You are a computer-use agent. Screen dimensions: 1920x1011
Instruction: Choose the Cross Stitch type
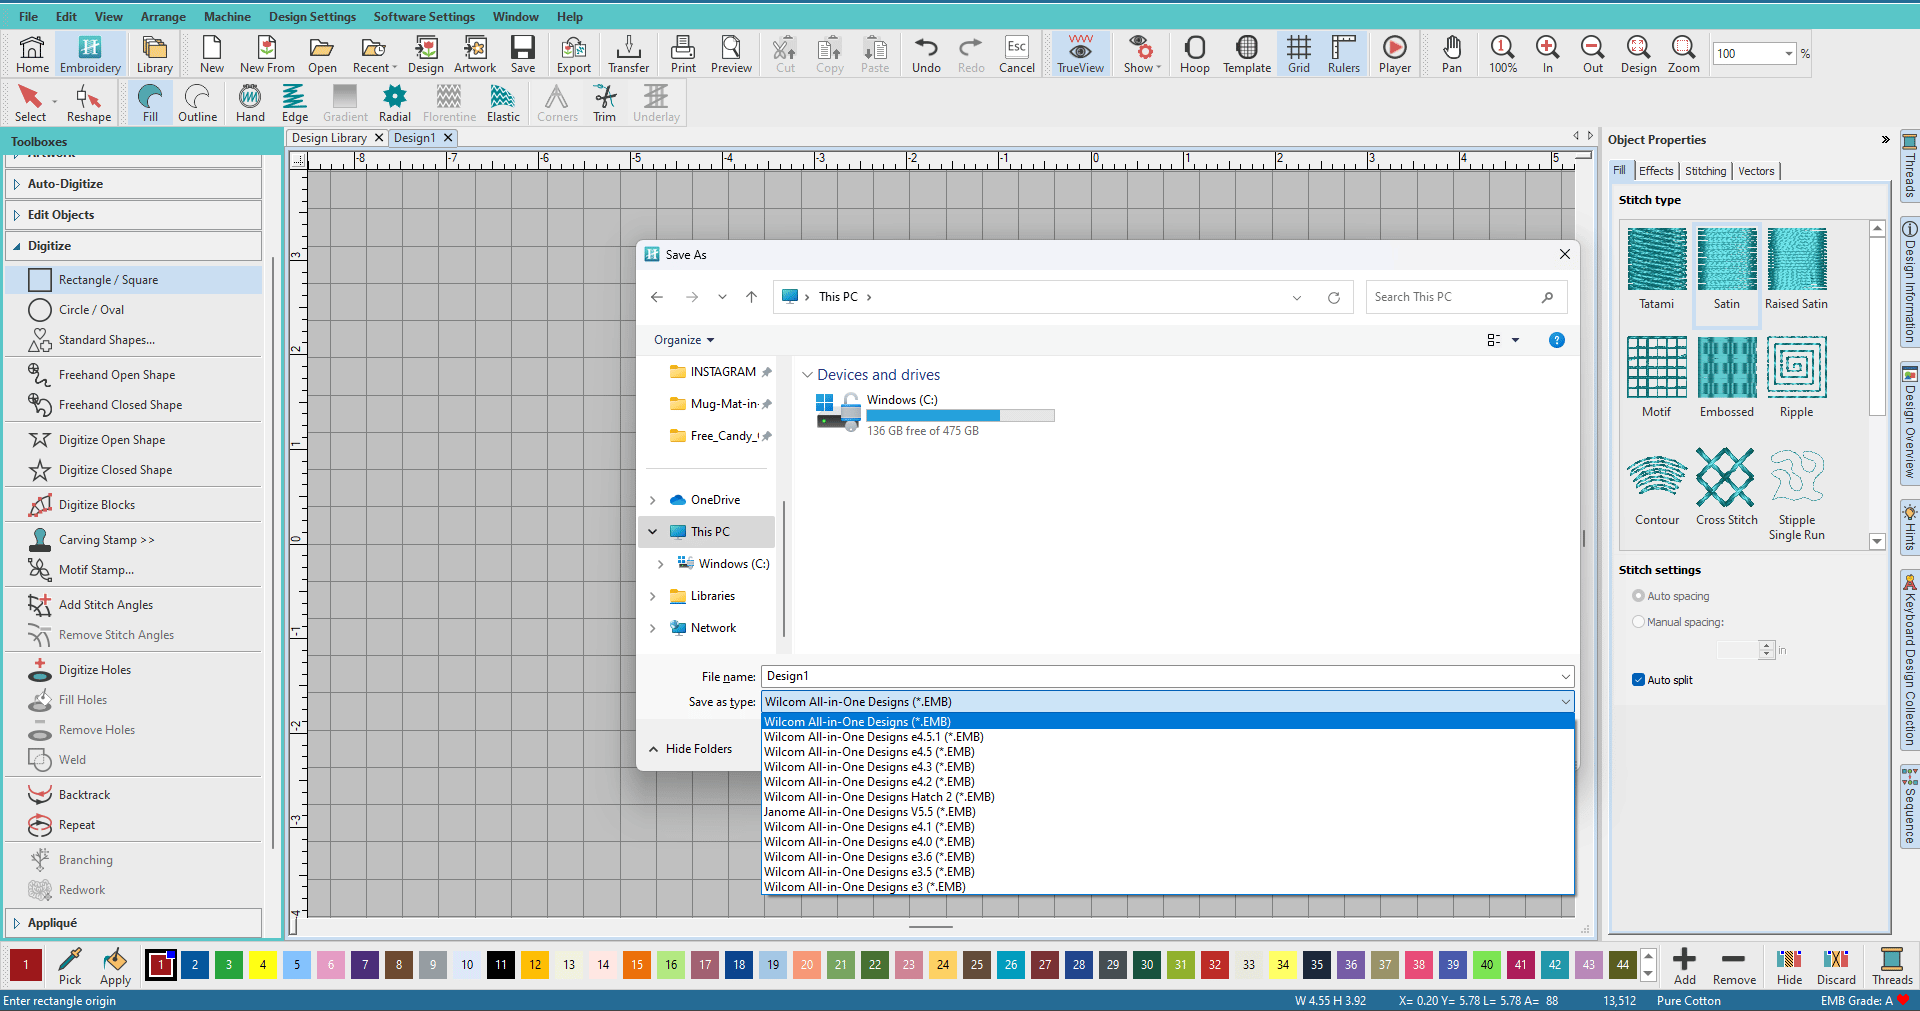1726,486
